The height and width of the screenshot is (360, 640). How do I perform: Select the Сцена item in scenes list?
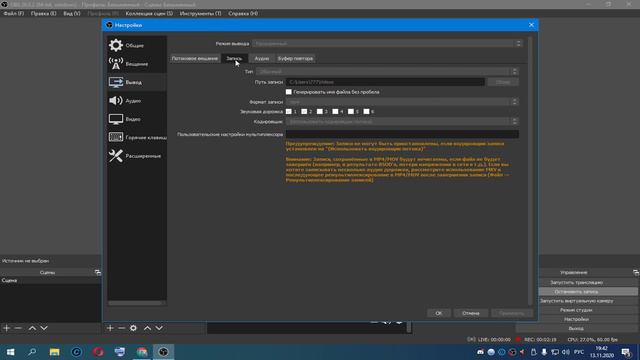(51, 280)
